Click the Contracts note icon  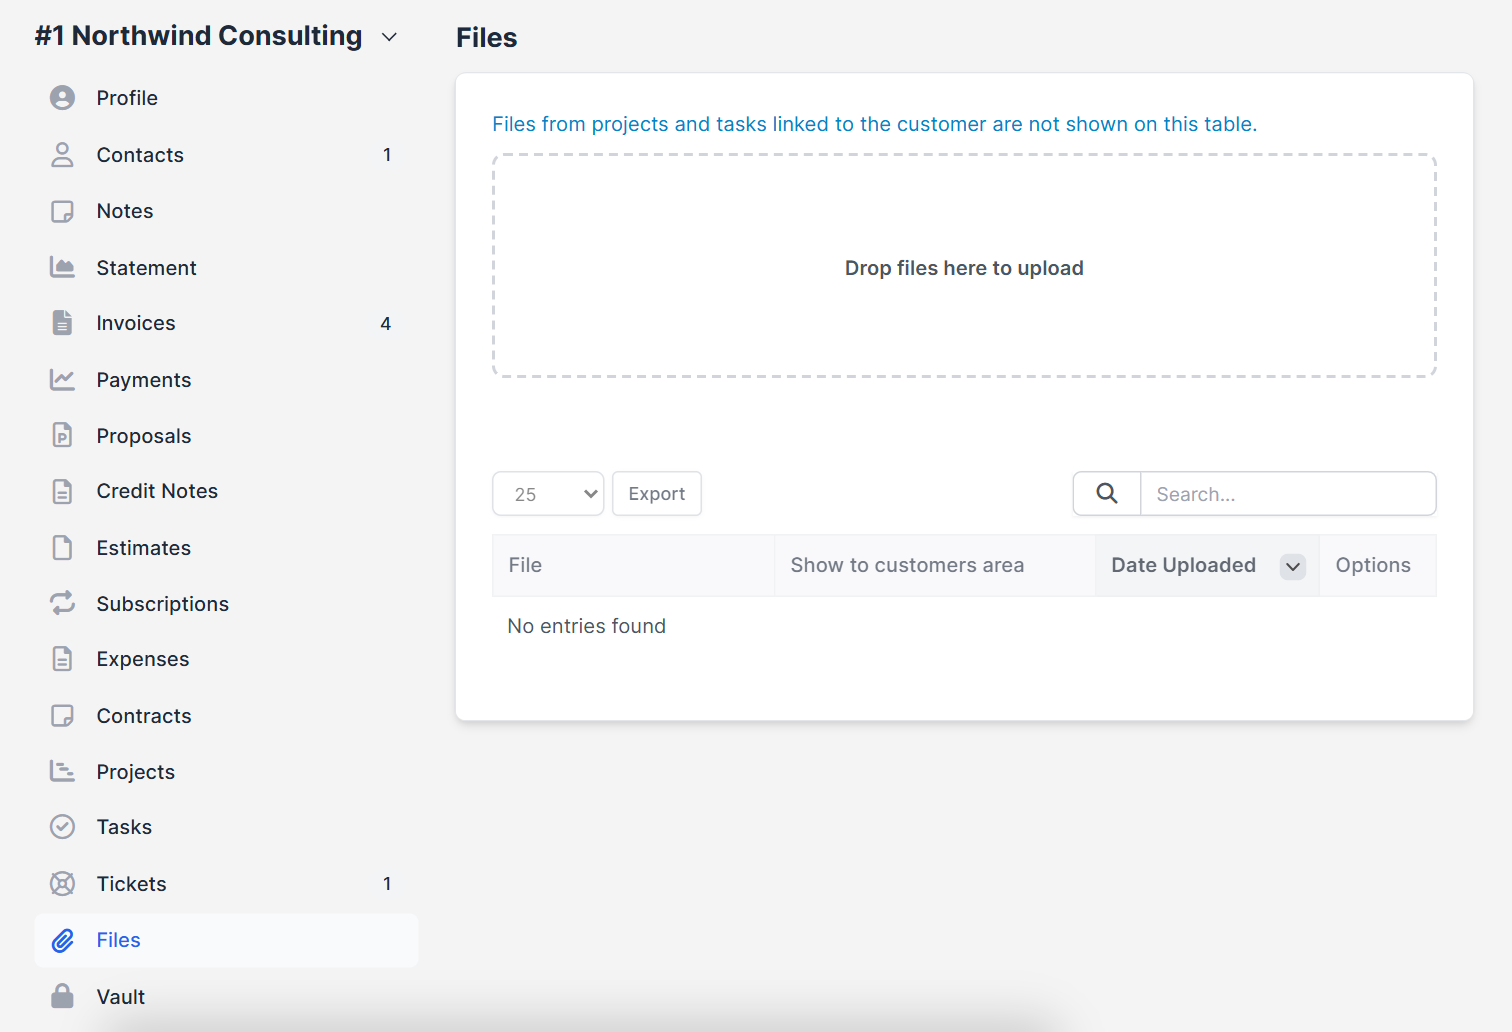pyautogui.click(x=62, y=716)
